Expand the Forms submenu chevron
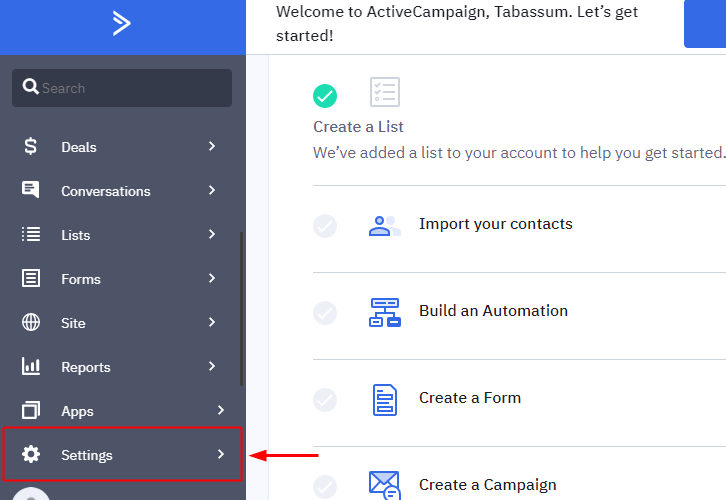The height and width of the screenshot is (500, 726). point(212,278)
